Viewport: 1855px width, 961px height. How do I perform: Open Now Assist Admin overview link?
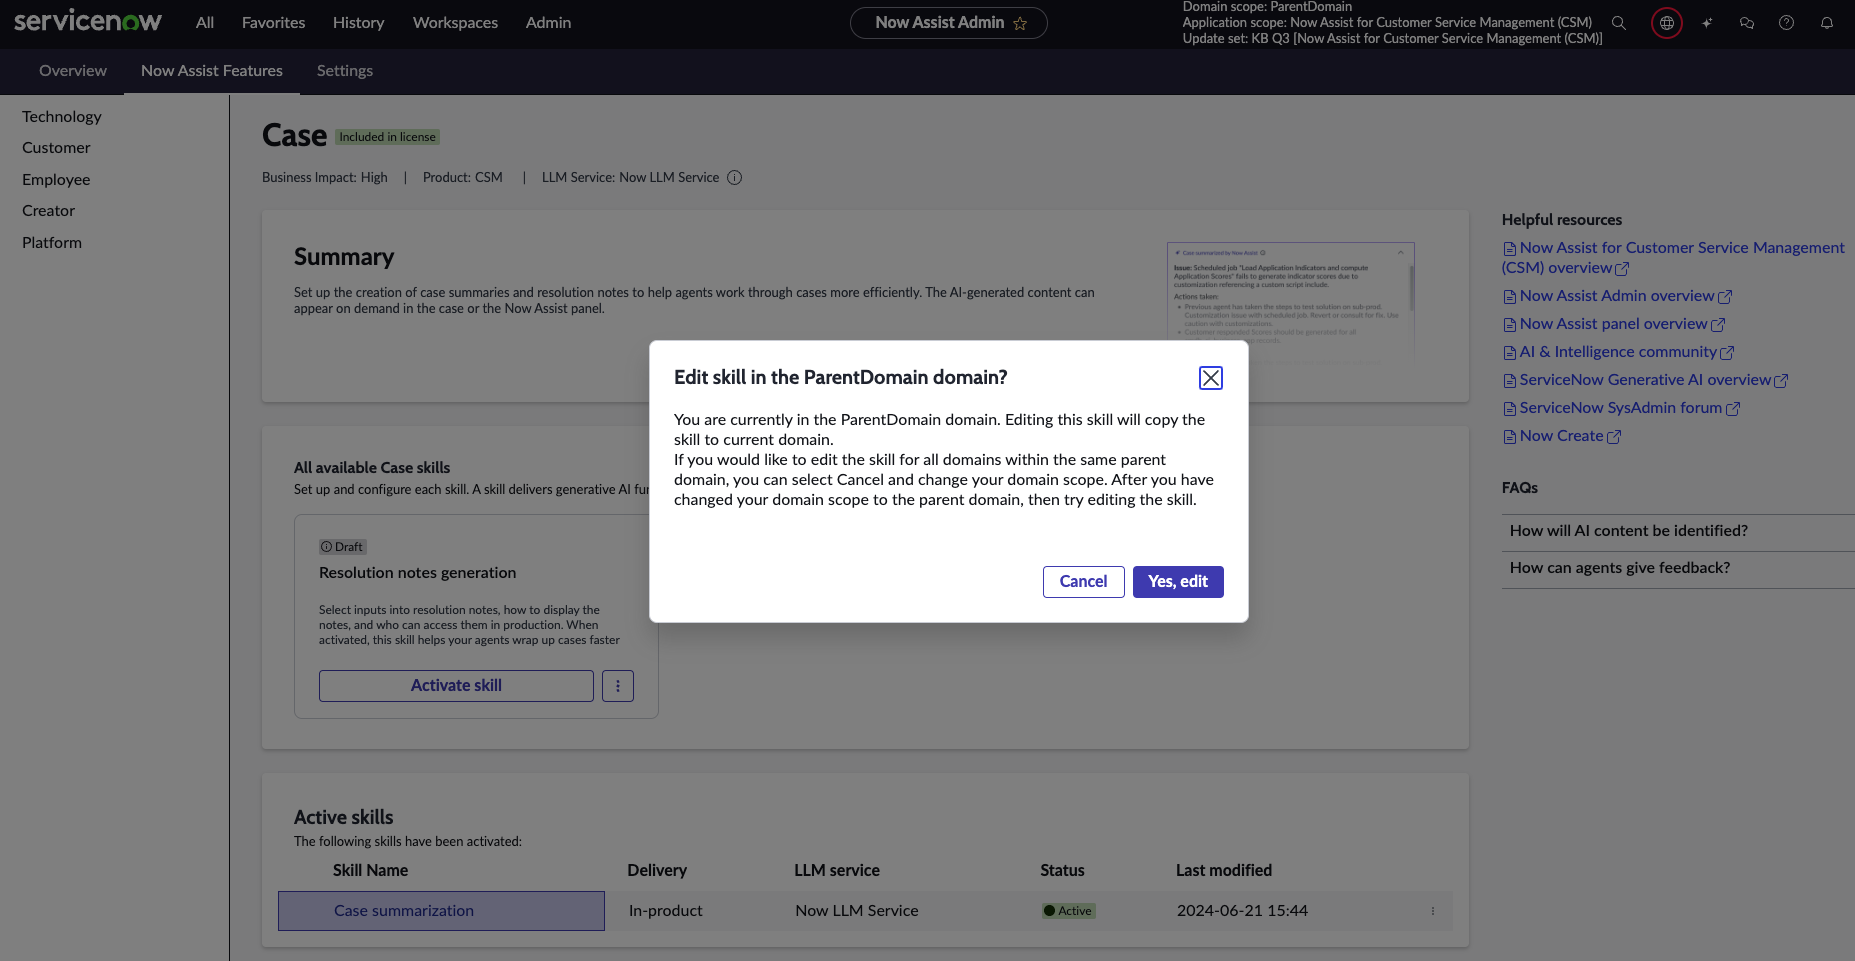1618,296
